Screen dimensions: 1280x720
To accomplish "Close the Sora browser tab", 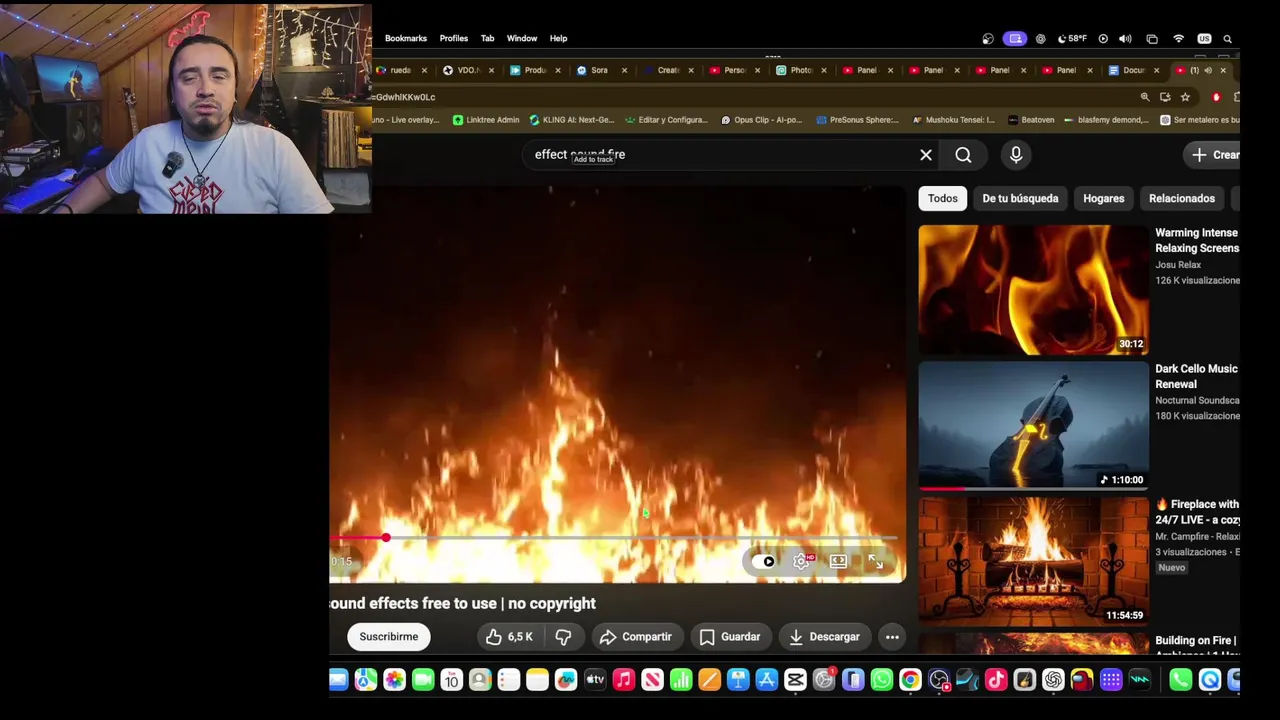I will 624,70.
